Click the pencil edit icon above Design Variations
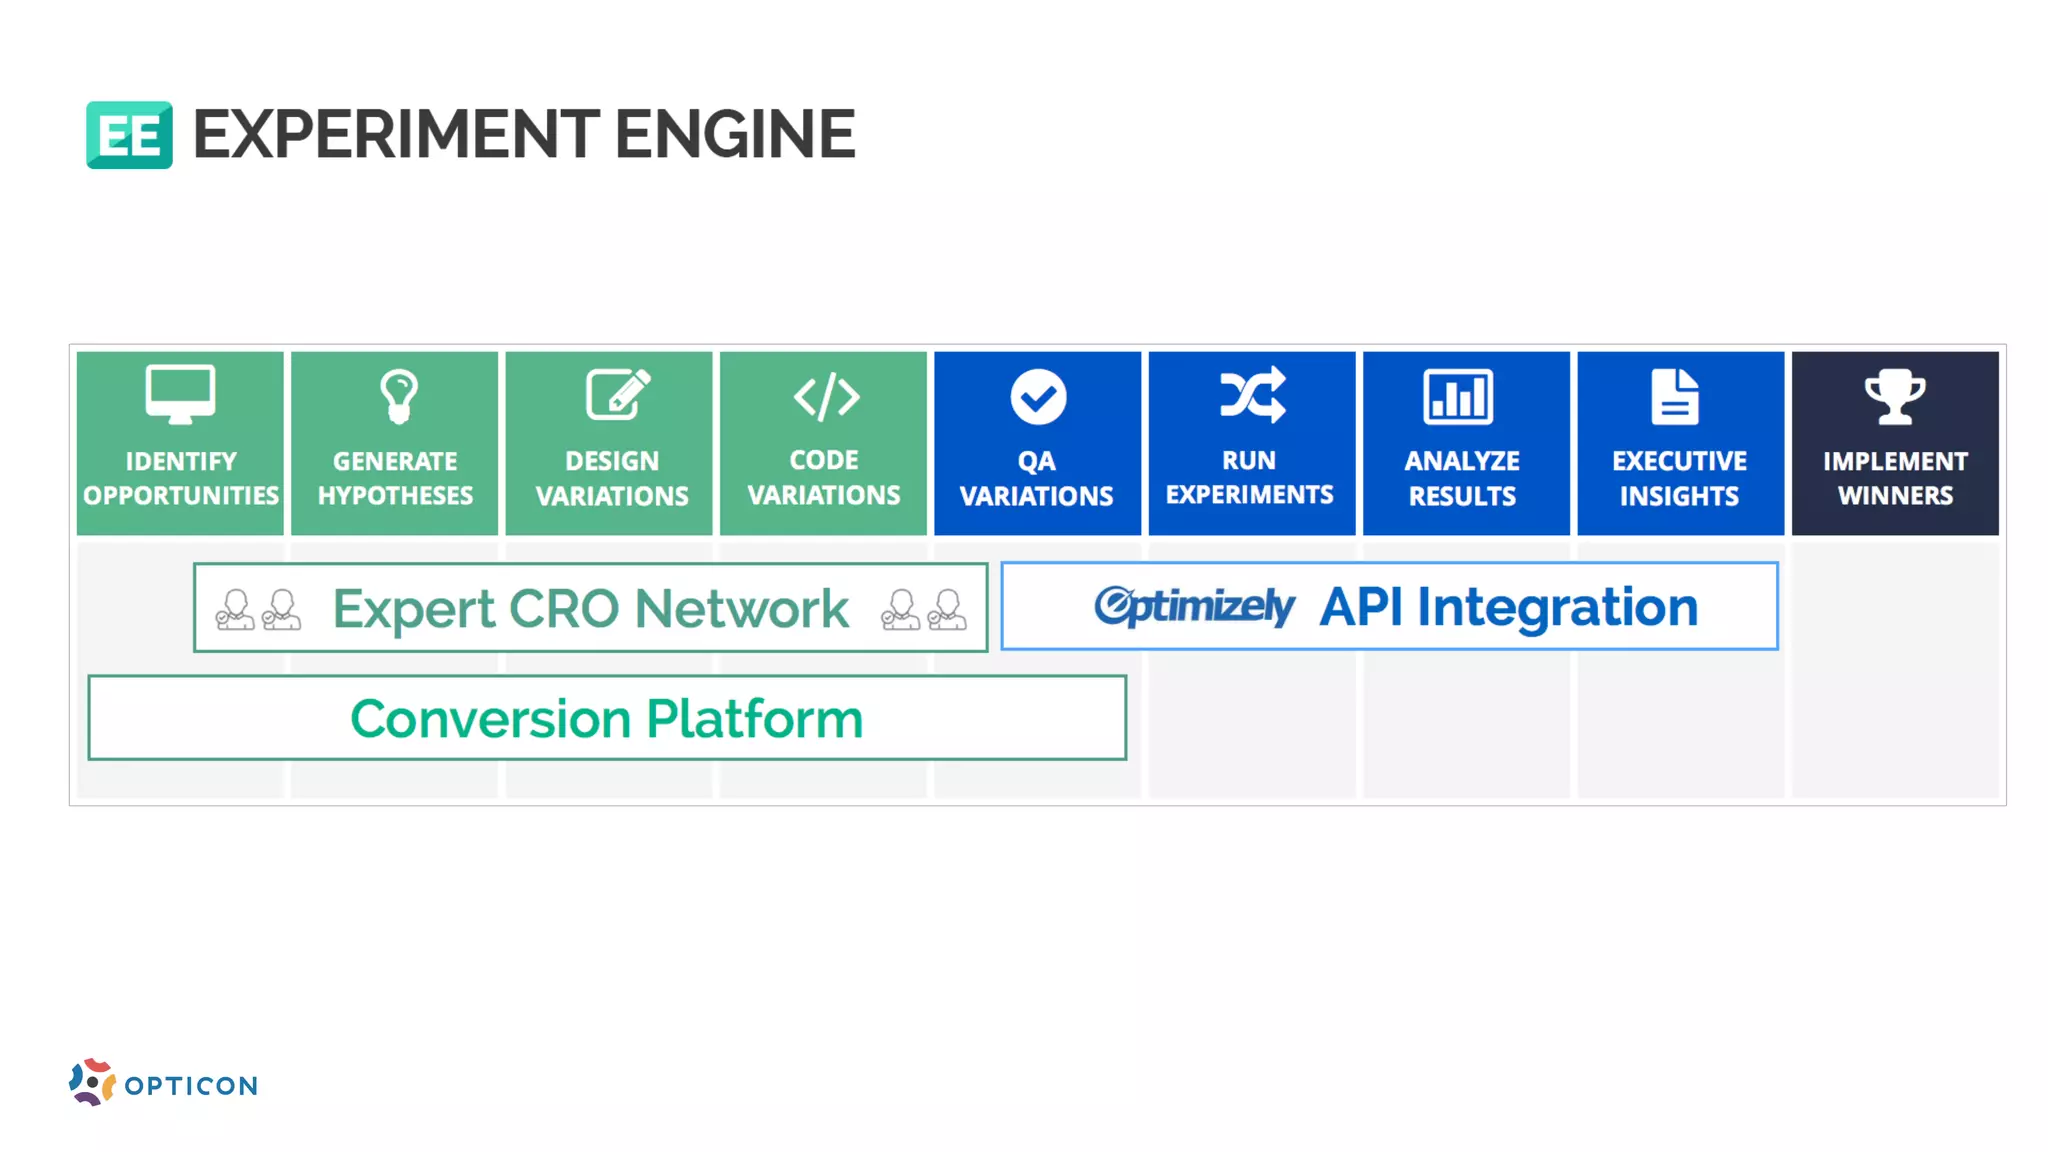This screenshot has height=1152, width=2048. pyautogui.click(x=617, y=394)
